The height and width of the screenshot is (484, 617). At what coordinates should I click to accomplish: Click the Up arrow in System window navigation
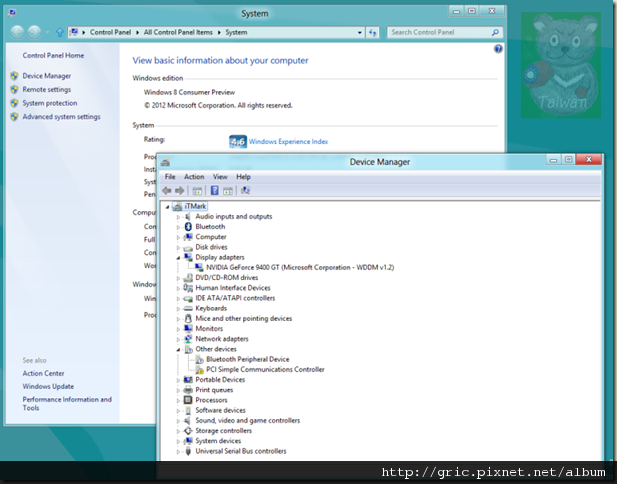tap(60, 32)
